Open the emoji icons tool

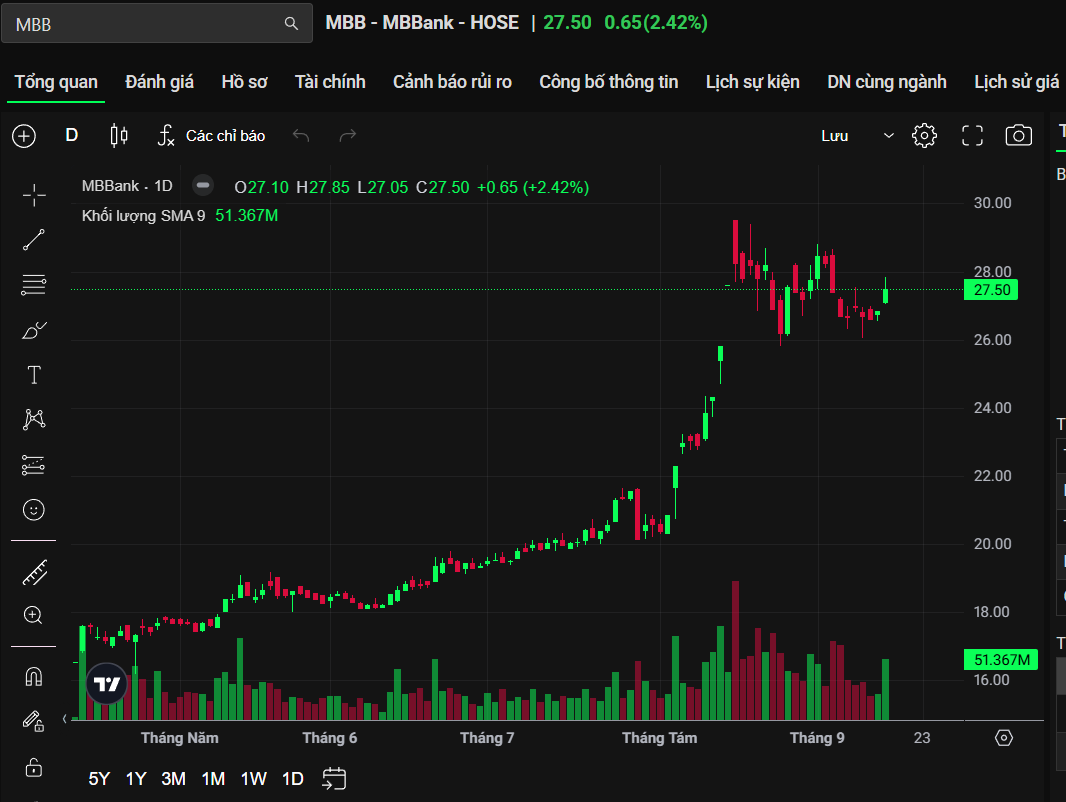point(34,510)
